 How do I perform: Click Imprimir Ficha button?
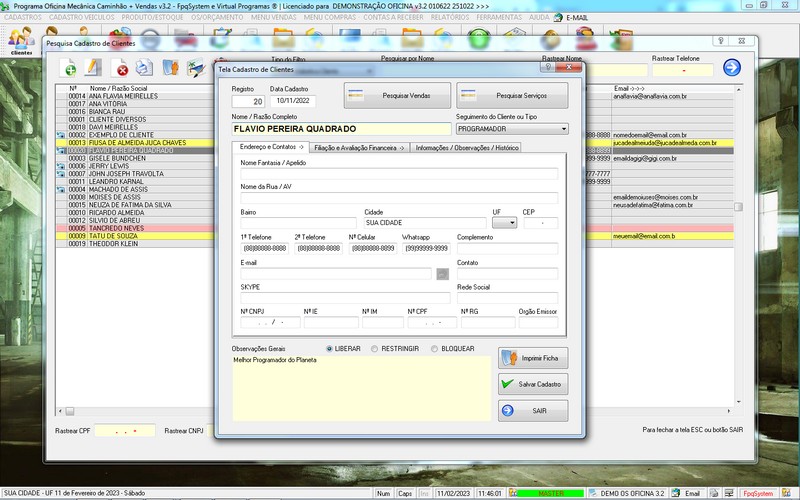[x=533, y=358]
